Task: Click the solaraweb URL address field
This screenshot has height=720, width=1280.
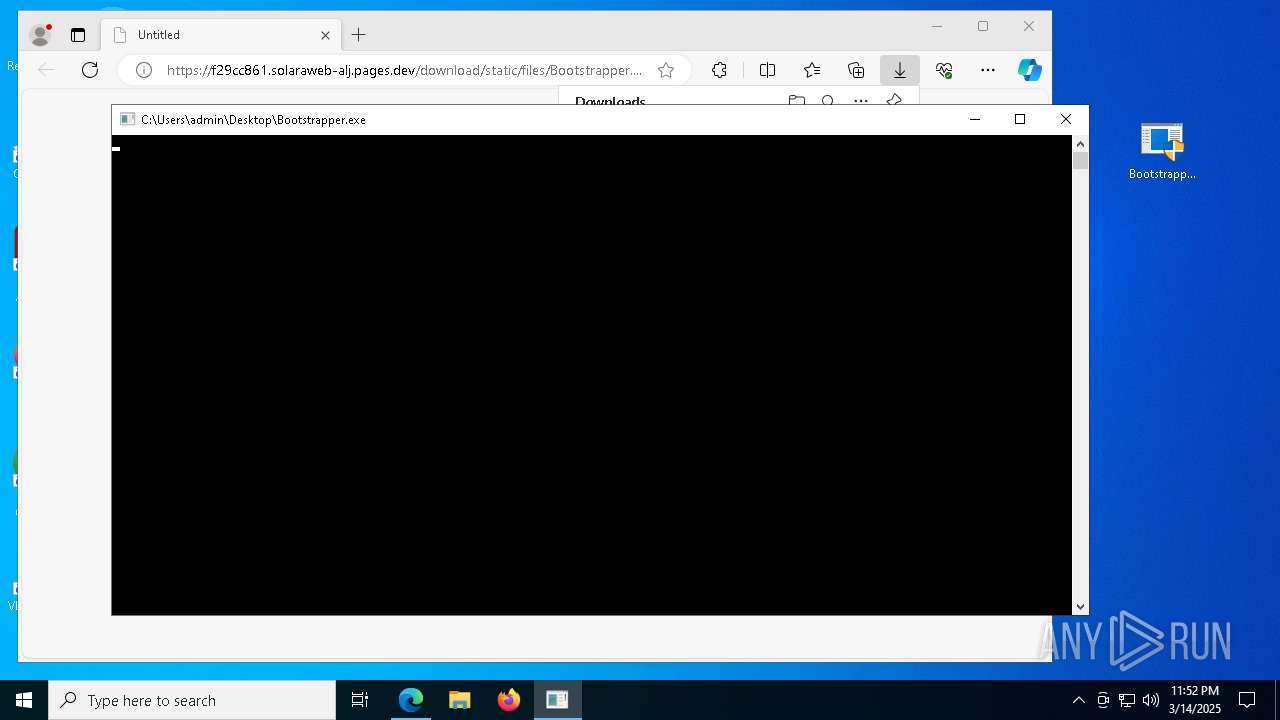Action: [404, 70]
